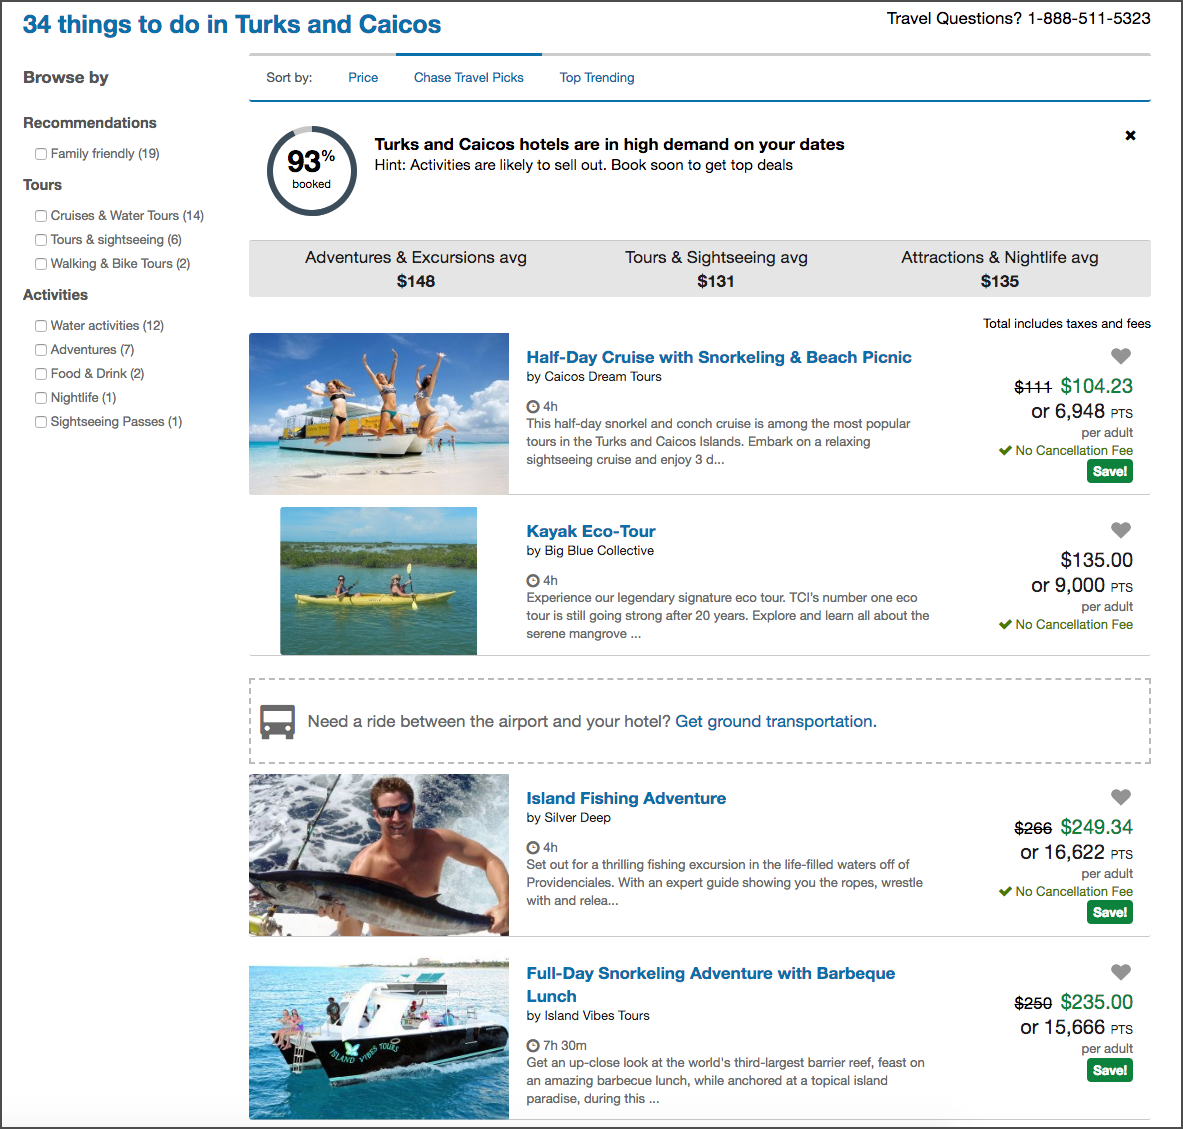Select the Water activities checkbox
Screen dimensions: 1183x1129
pos(40,325)
